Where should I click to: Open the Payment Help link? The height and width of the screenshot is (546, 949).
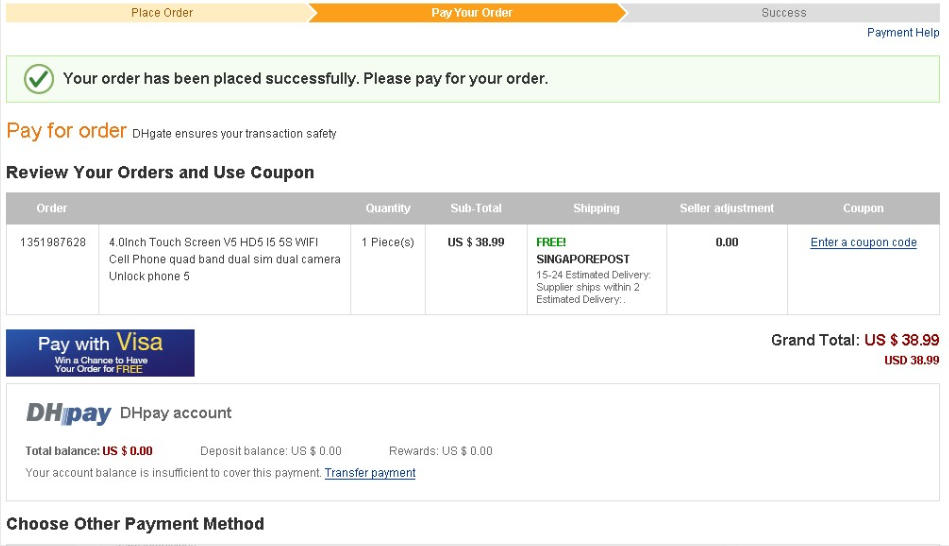click(x=902, y=33)
